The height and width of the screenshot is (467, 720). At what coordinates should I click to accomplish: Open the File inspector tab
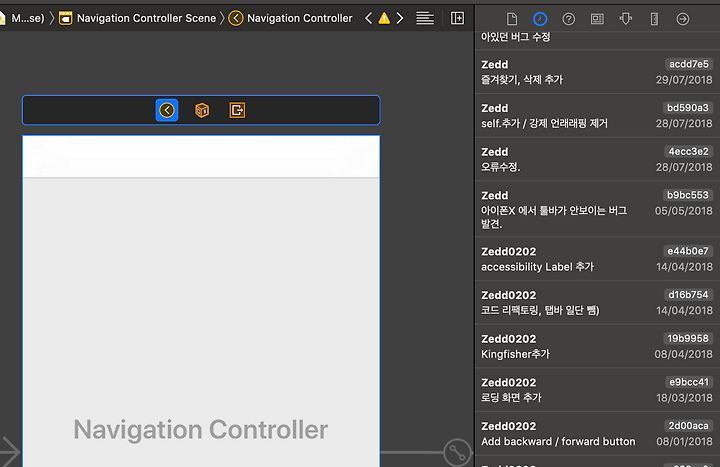point(512,19)
